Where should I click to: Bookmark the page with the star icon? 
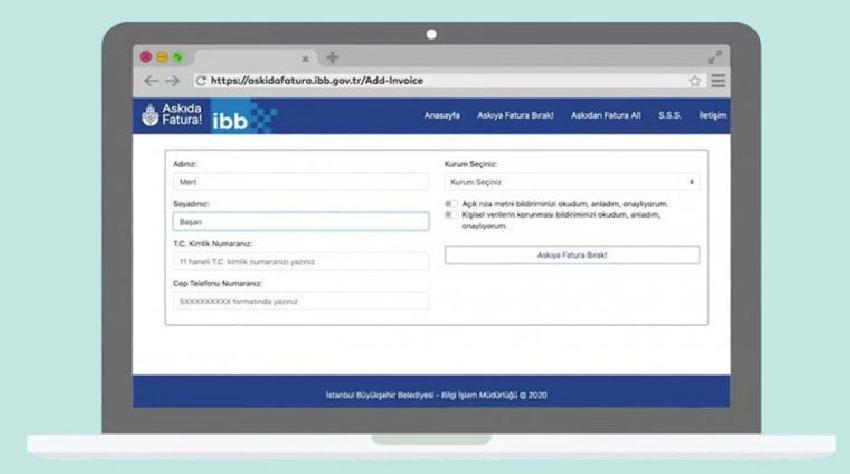[x=694, y=81]
